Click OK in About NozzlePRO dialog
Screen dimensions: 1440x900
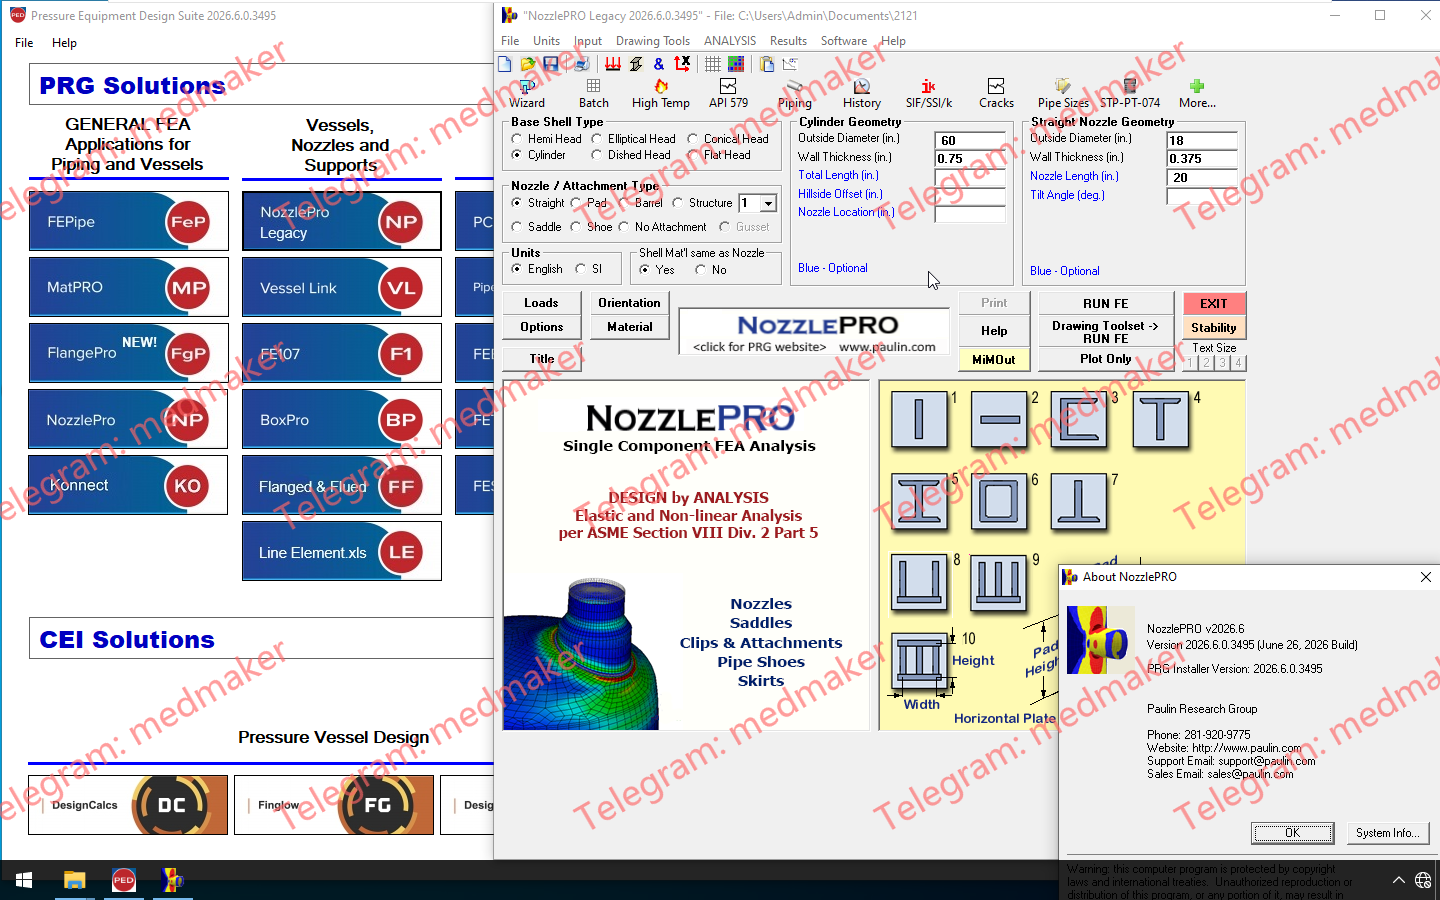click(x=1292, y=833)
